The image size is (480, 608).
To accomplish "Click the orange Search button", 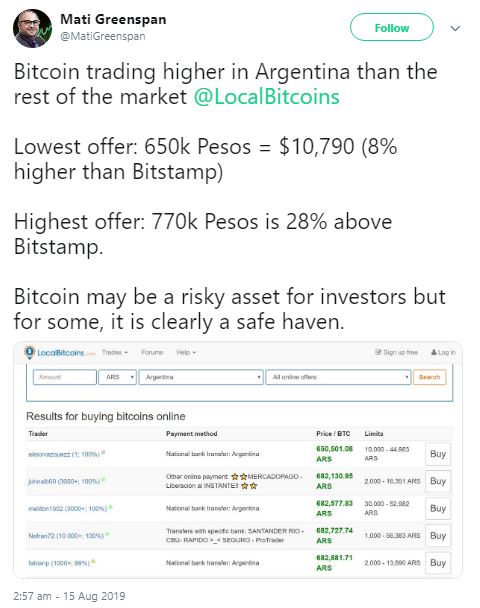I will (430, 377).
